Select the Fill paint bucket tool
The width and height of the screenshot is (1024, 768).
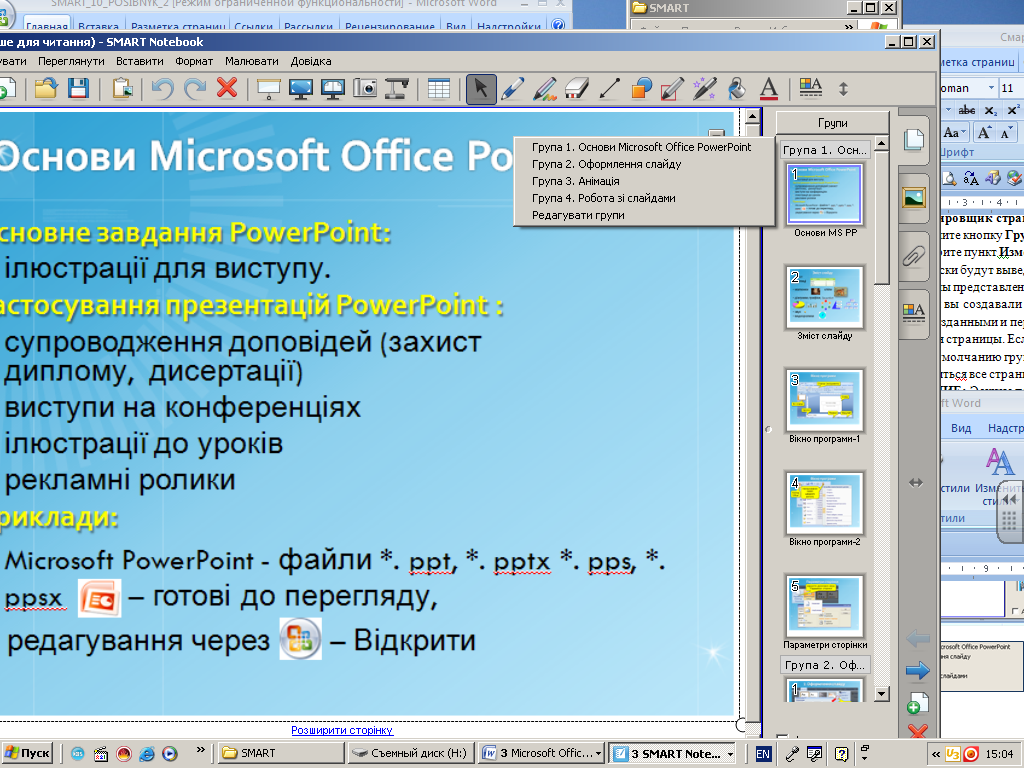(737, 88)
